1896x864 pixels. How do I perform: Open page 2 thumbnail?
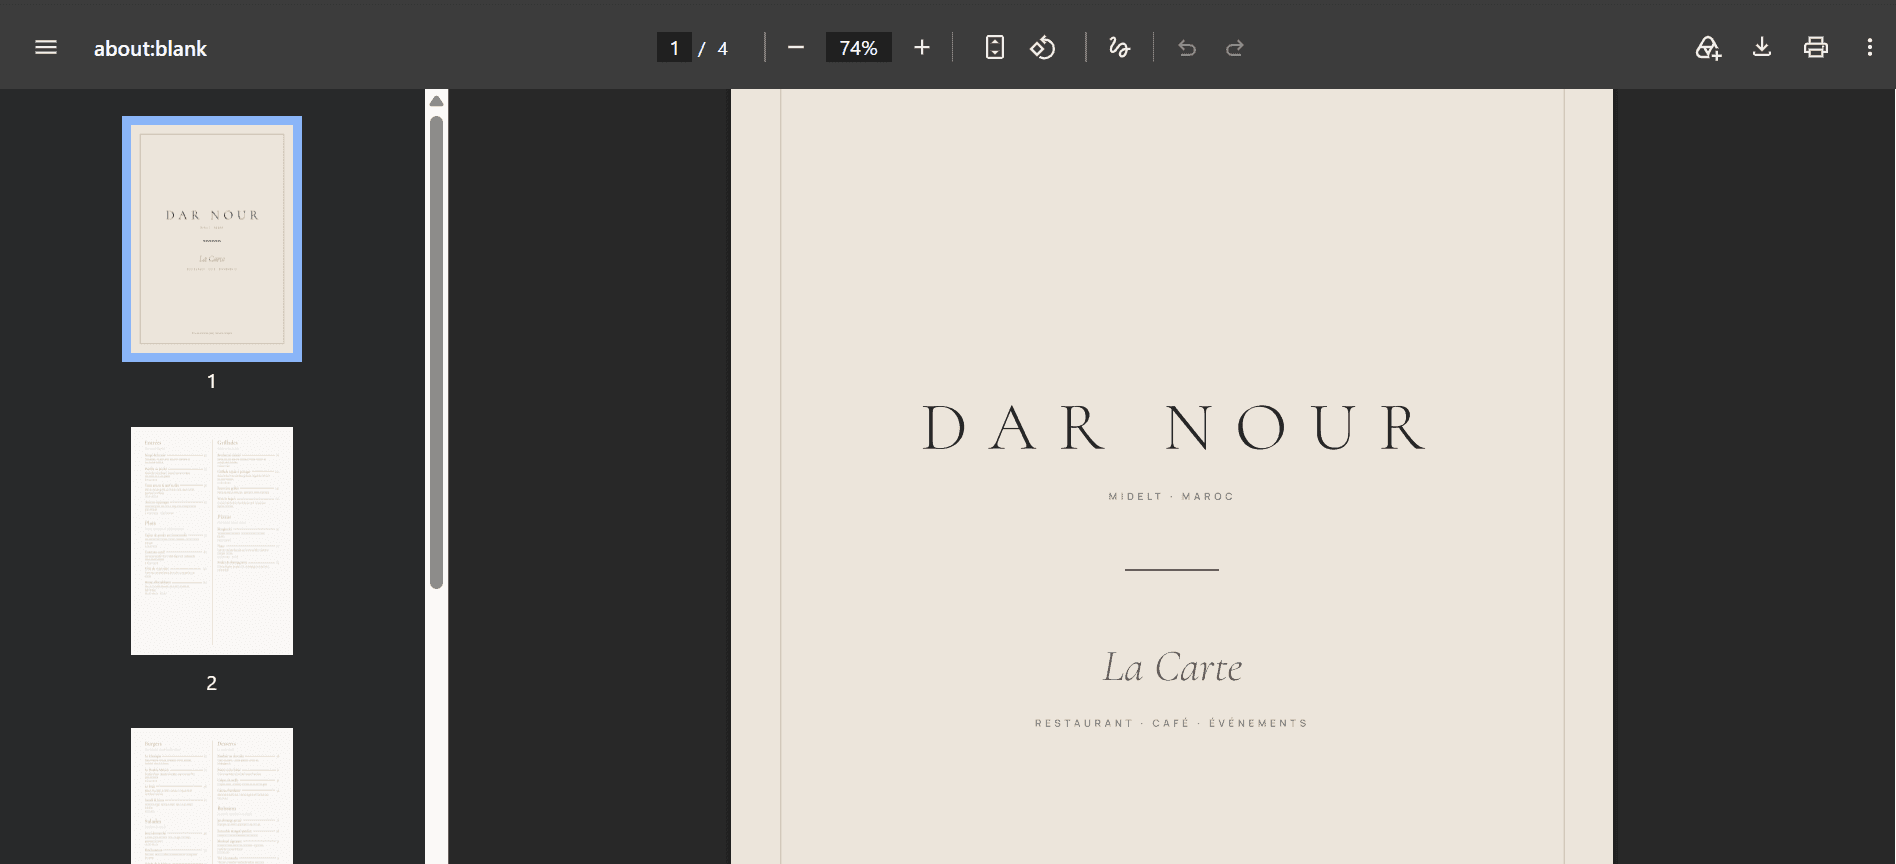point(212,541)
